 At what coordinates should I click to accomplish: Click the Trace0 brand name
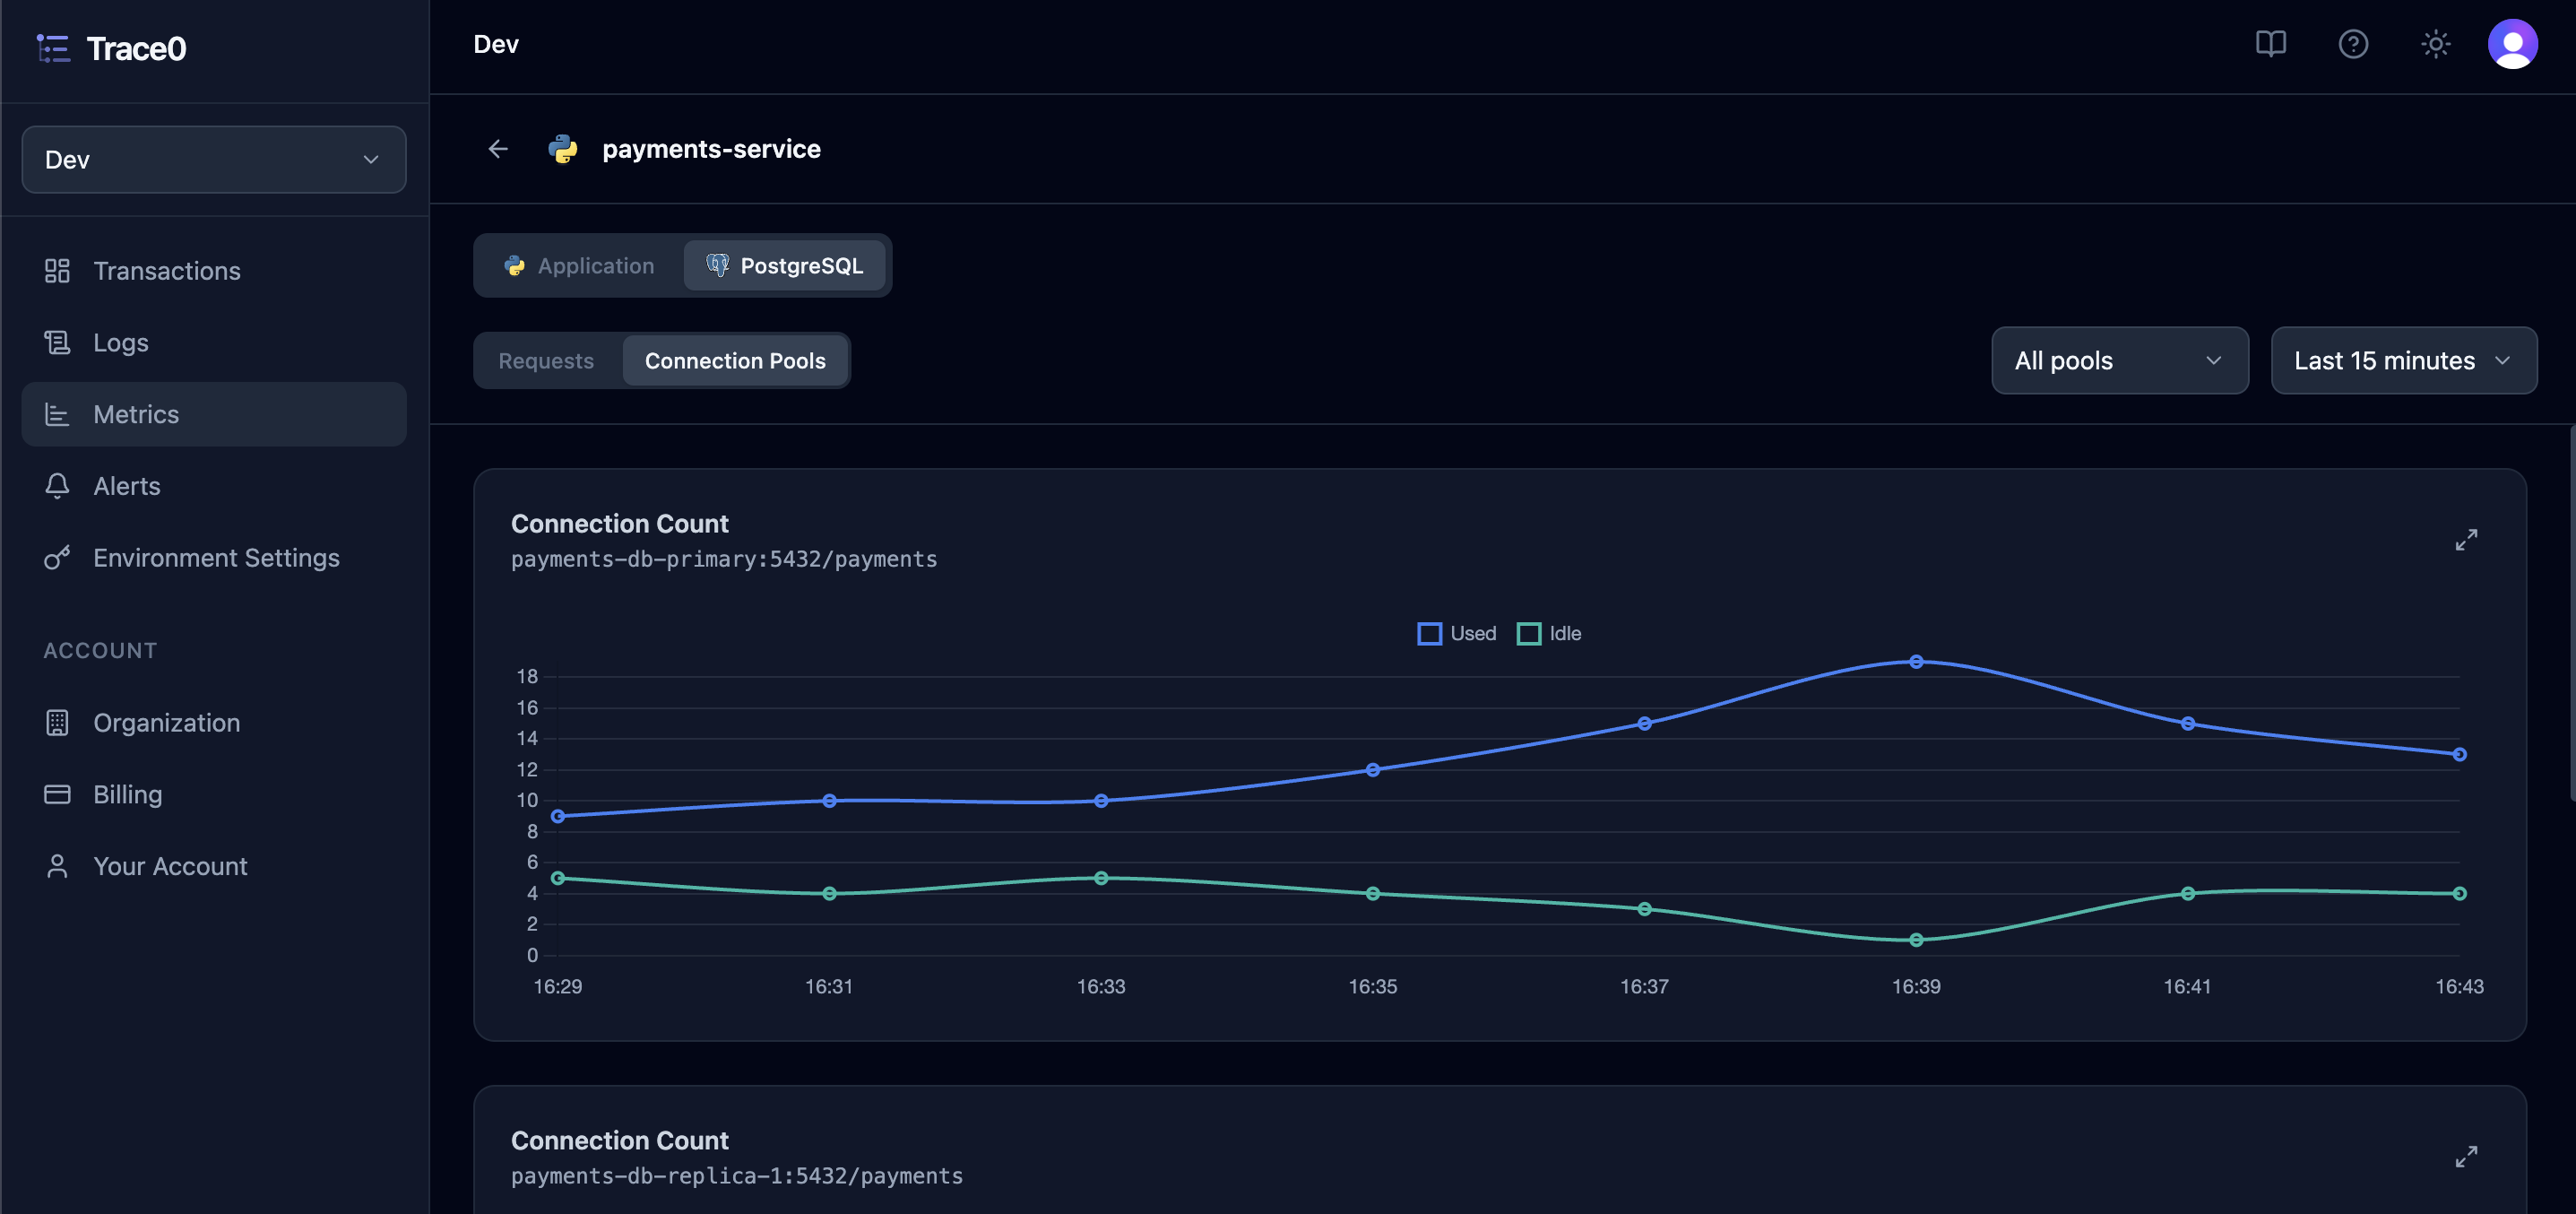136,49
